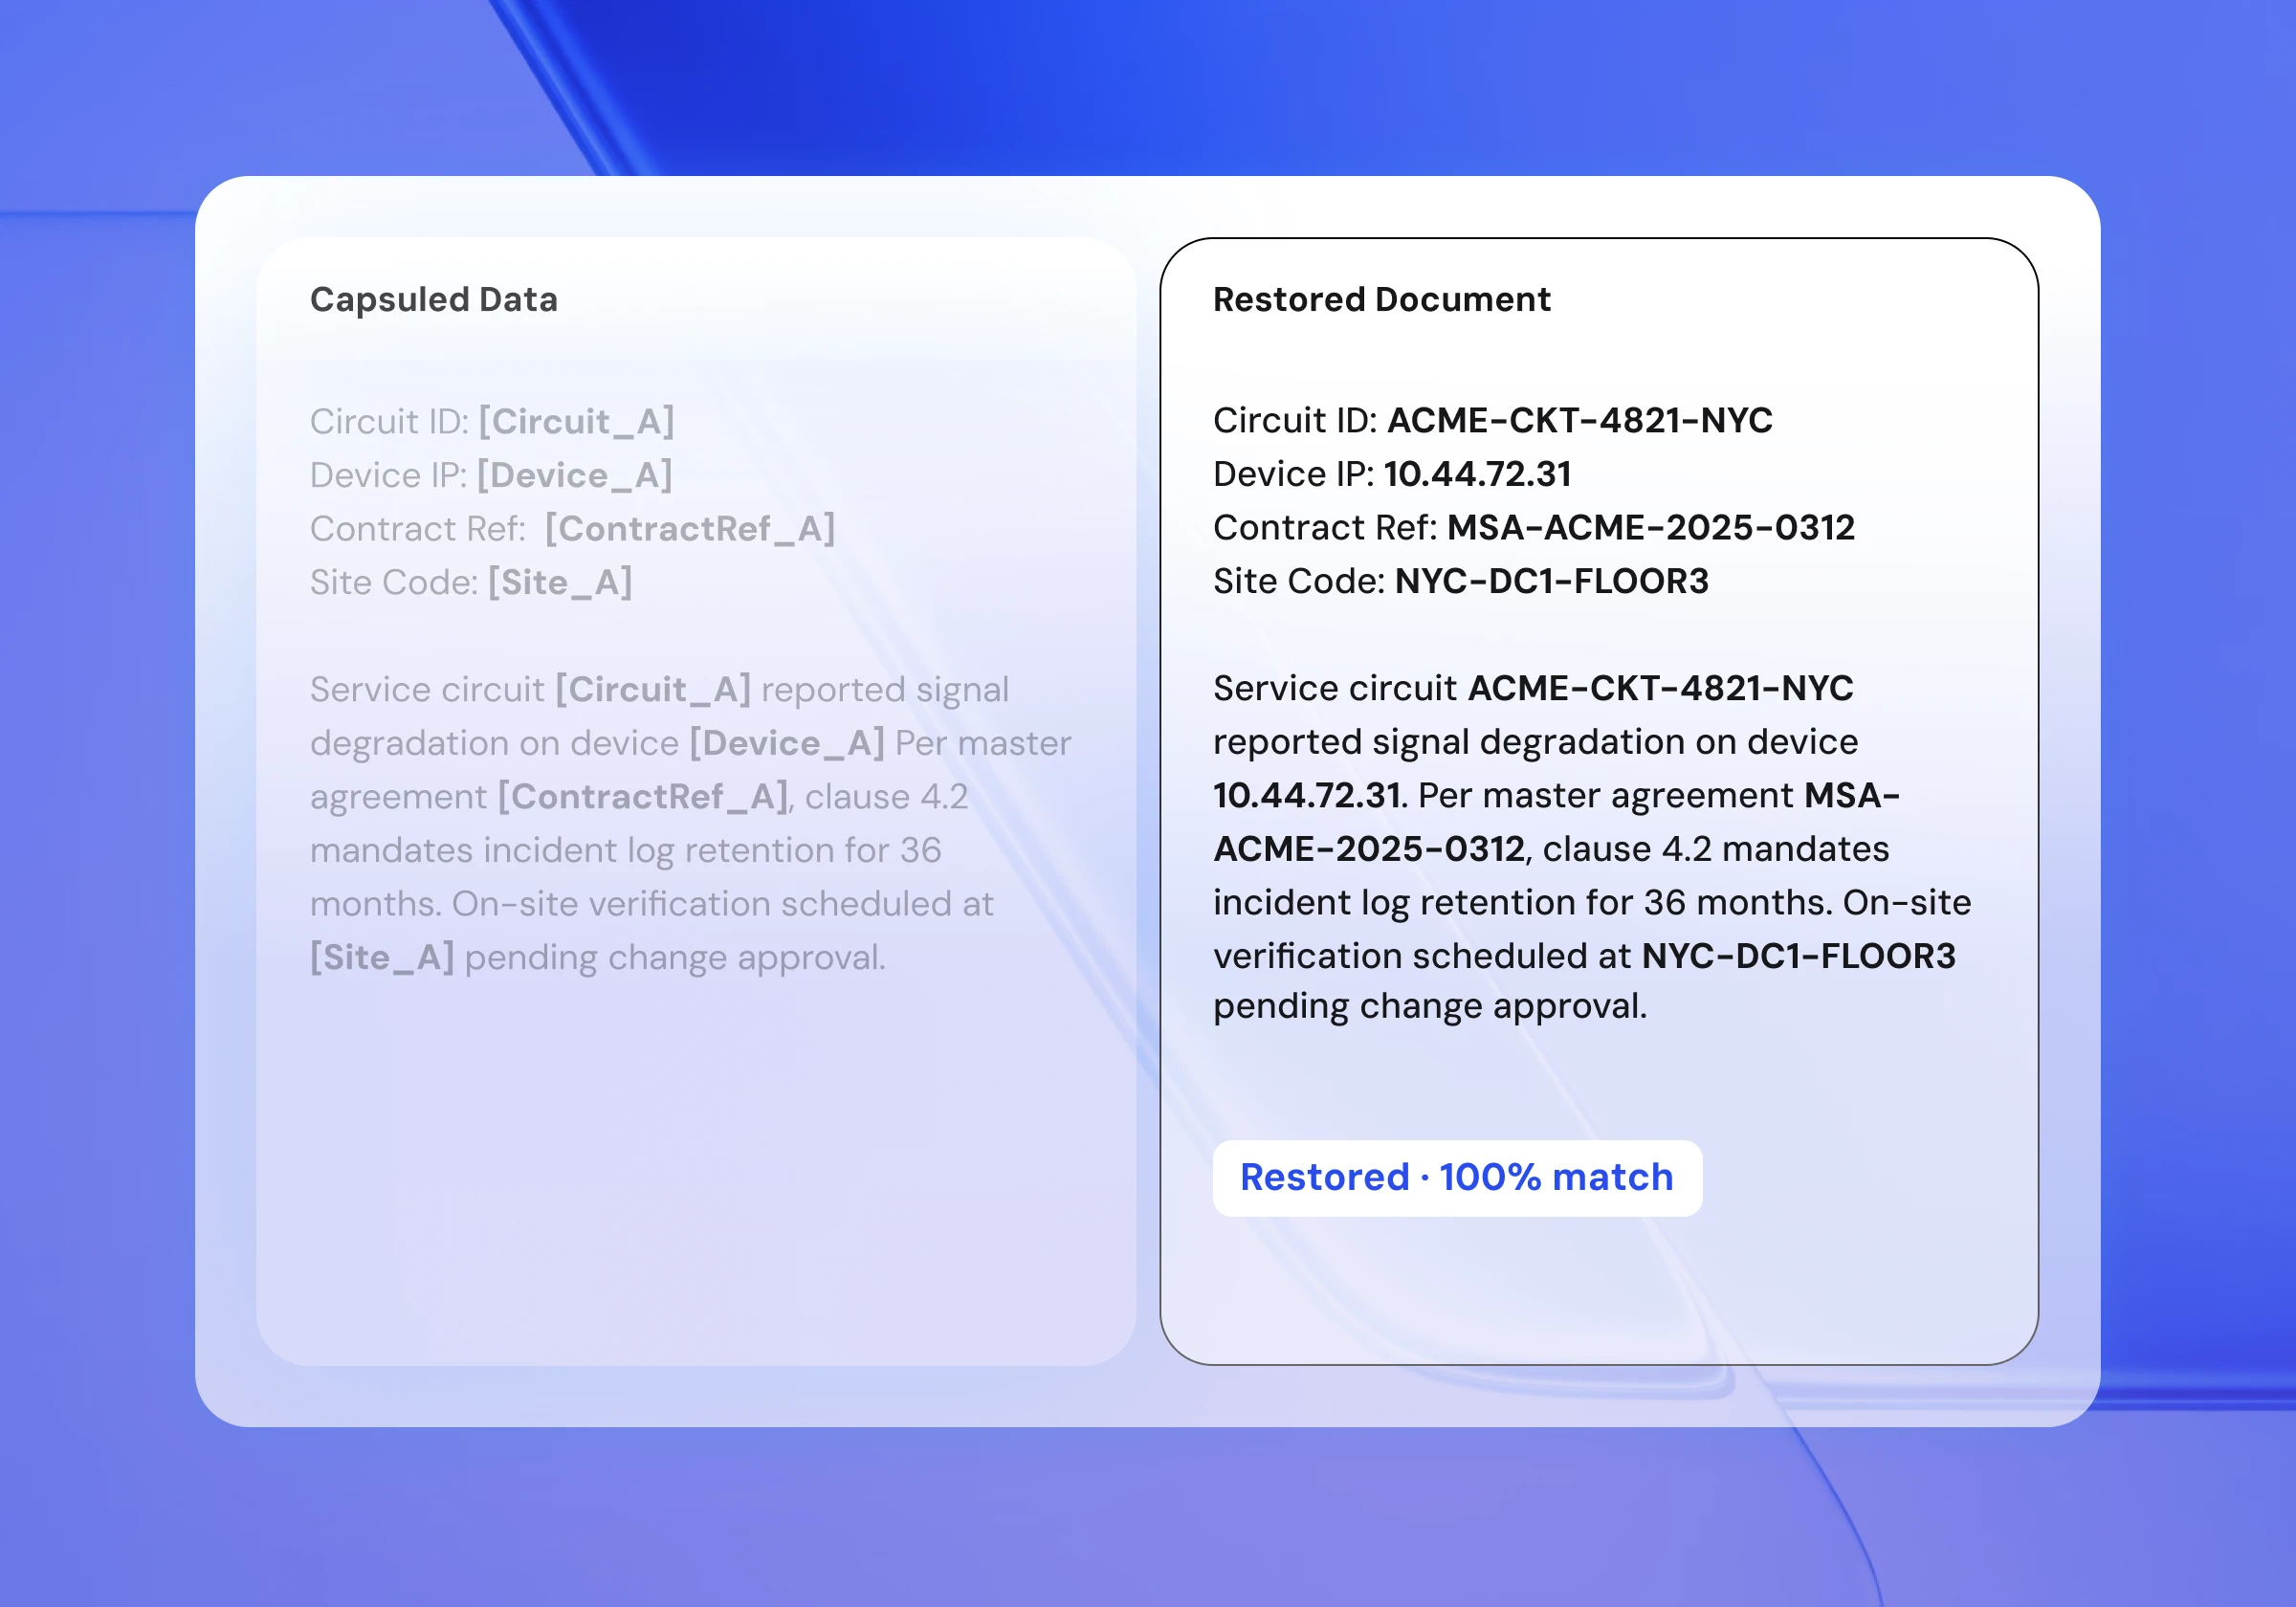The image size is (2296, 1607).
Task: Click "[Circuit_A]" after the words "Service circuit"
Action: pyautogui.click(x=653, y=690)
